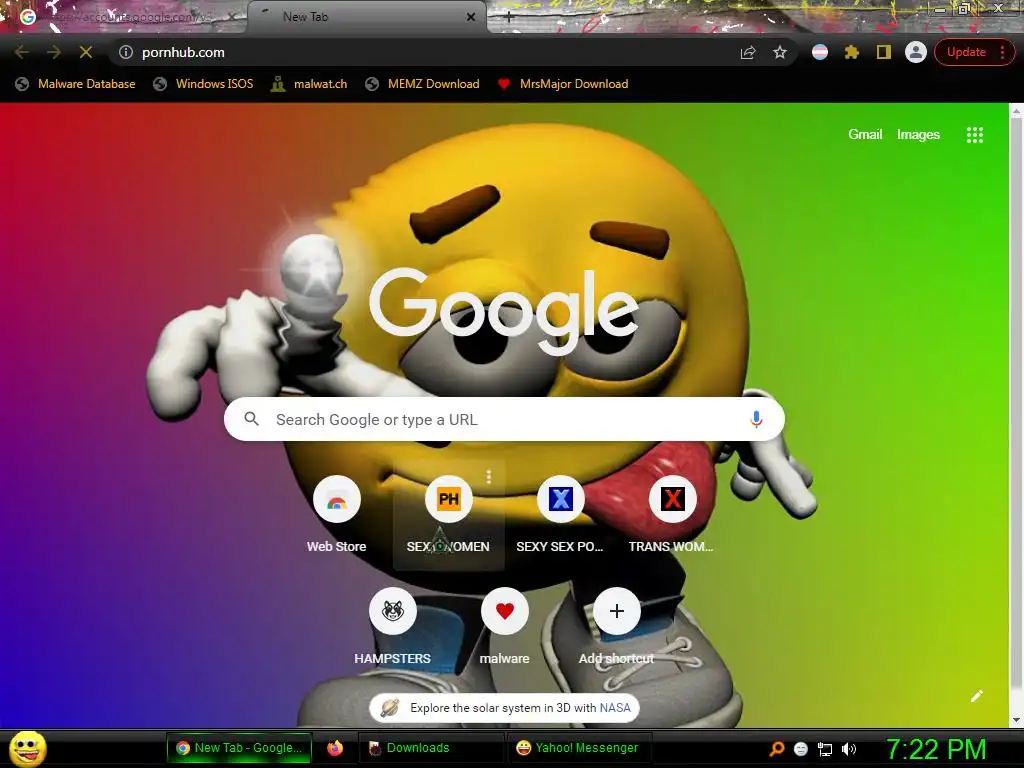This screenshot has width=1024, height=768.
Task: Open the malware heart shortcut
Action: tap(505, 626)
